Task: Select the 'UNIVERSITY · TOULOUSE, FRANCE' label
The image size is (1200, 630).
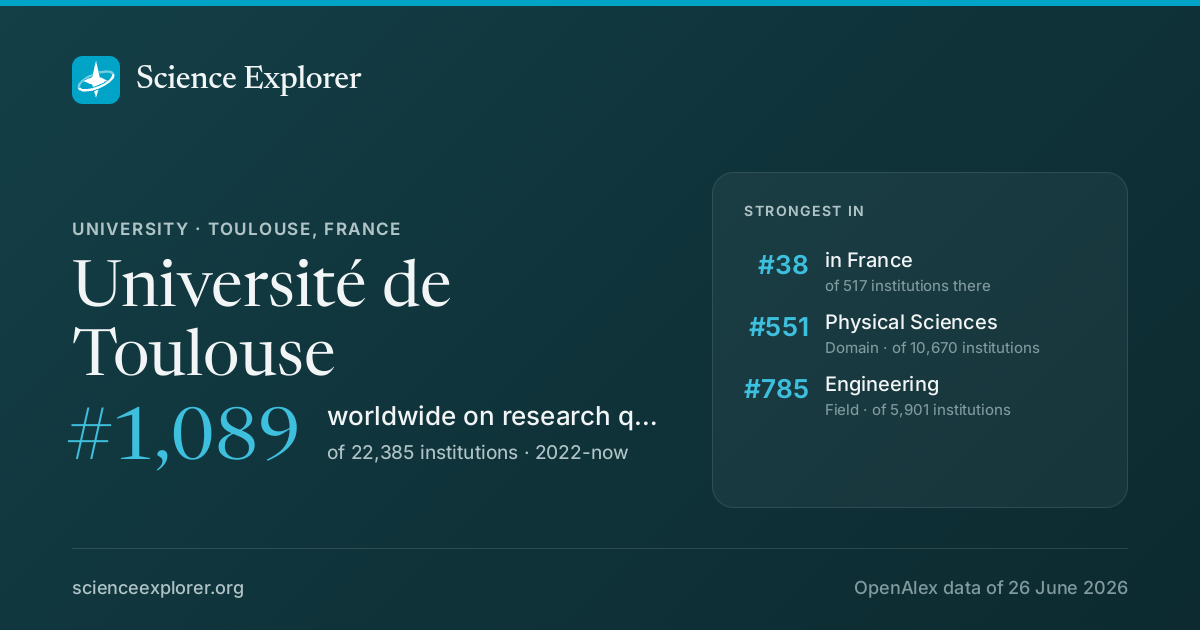Action: click(236, 229)
